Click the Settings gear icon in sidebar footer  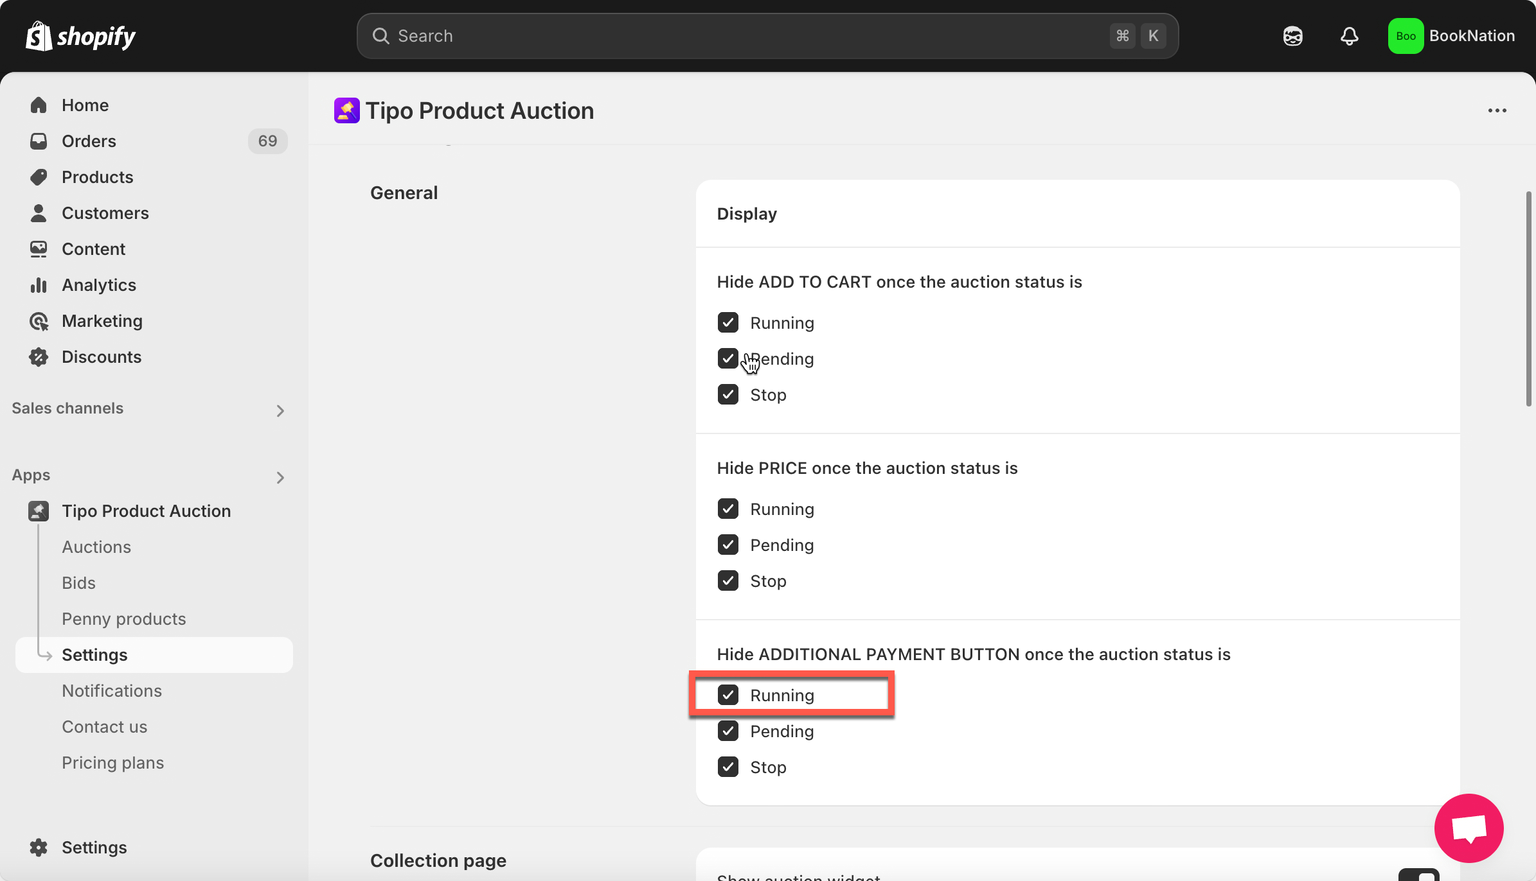tap(39, 847)
